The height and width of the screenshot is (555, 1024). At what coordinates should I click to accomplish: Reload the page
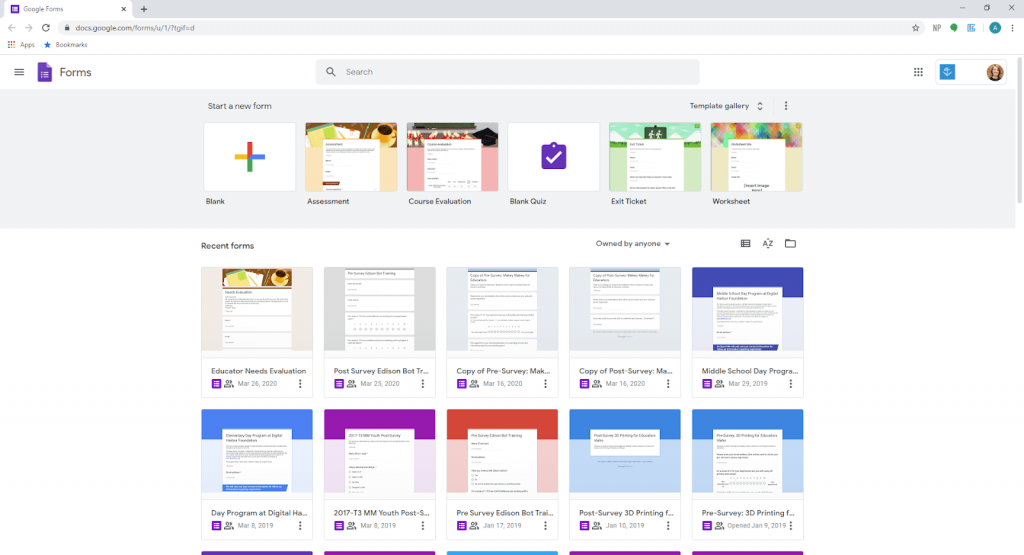(x=46, y=28)
